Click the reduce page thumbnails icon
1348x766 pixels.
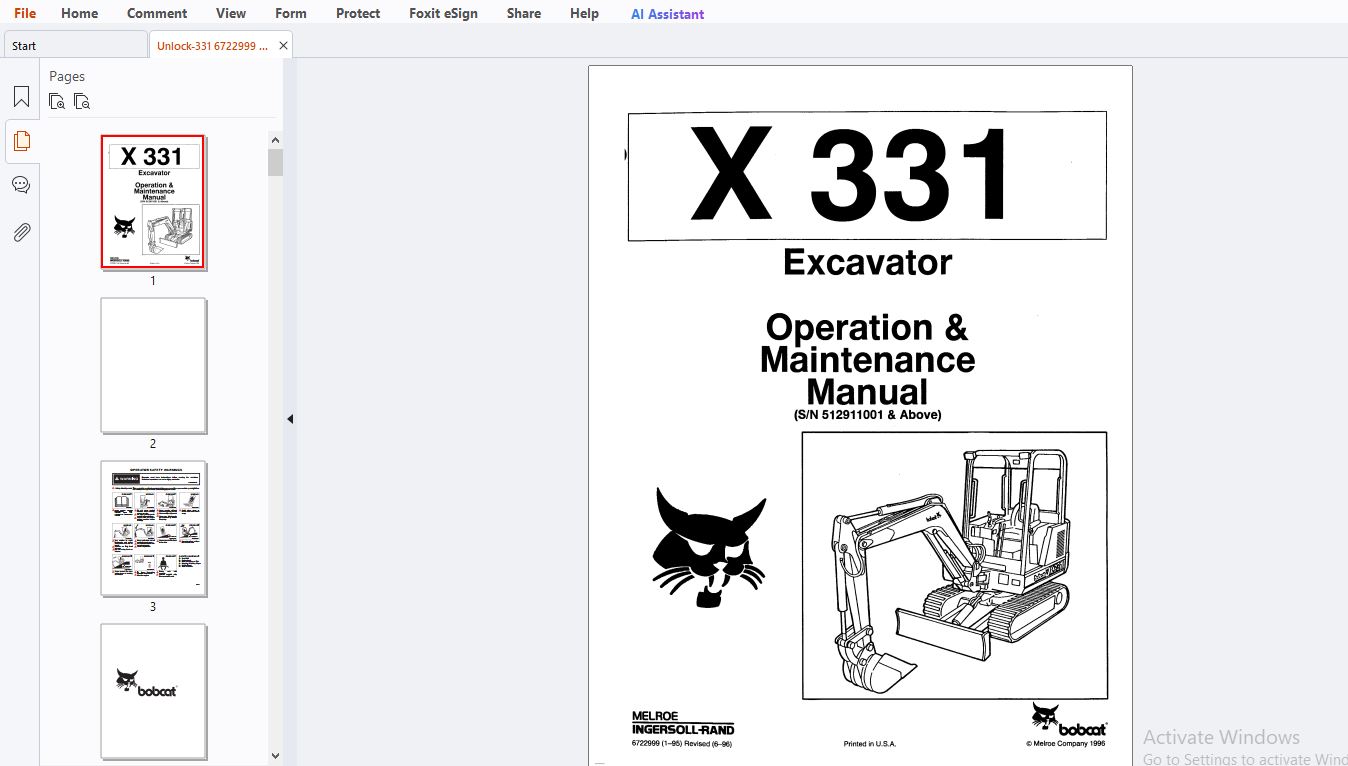click(x=82, y=101)
